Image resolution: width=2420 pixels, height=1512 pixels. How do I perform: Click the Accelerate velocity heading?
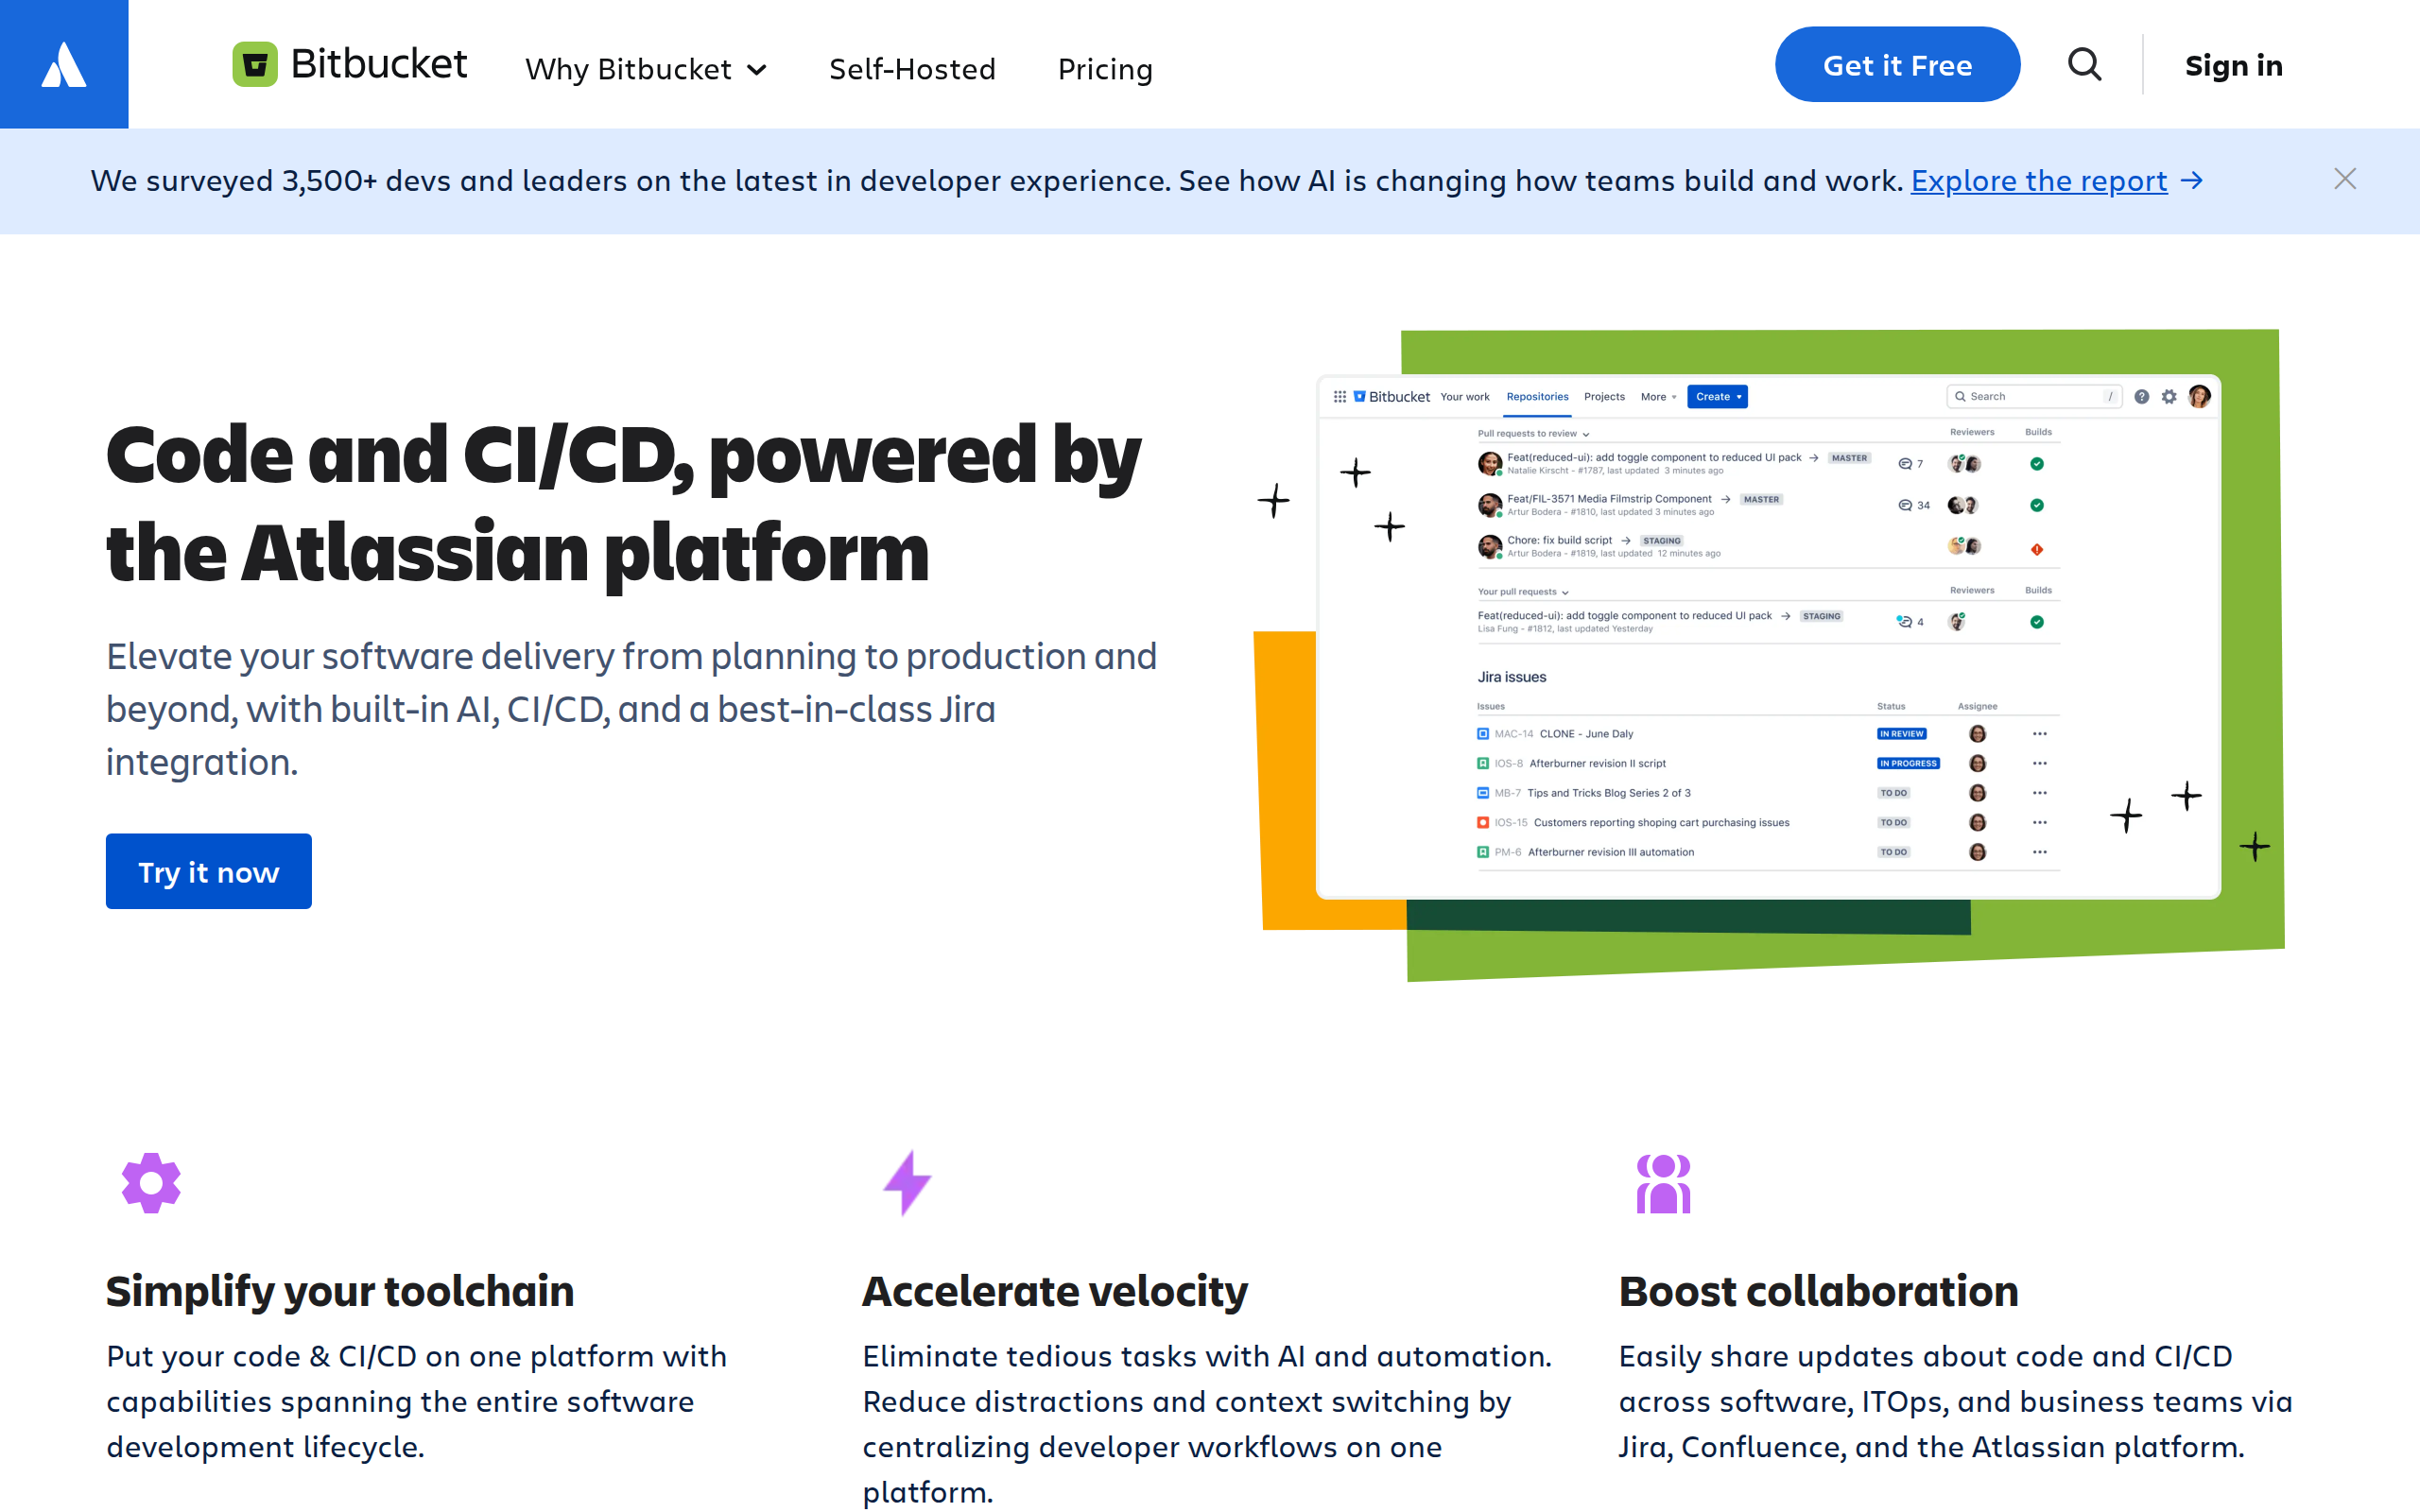[1055, 1291]
